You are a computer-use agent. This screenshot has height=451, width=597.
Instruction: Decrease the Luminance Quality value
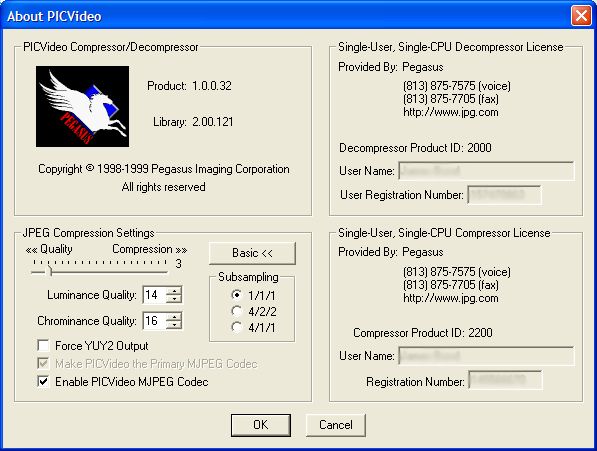point(174,299)
